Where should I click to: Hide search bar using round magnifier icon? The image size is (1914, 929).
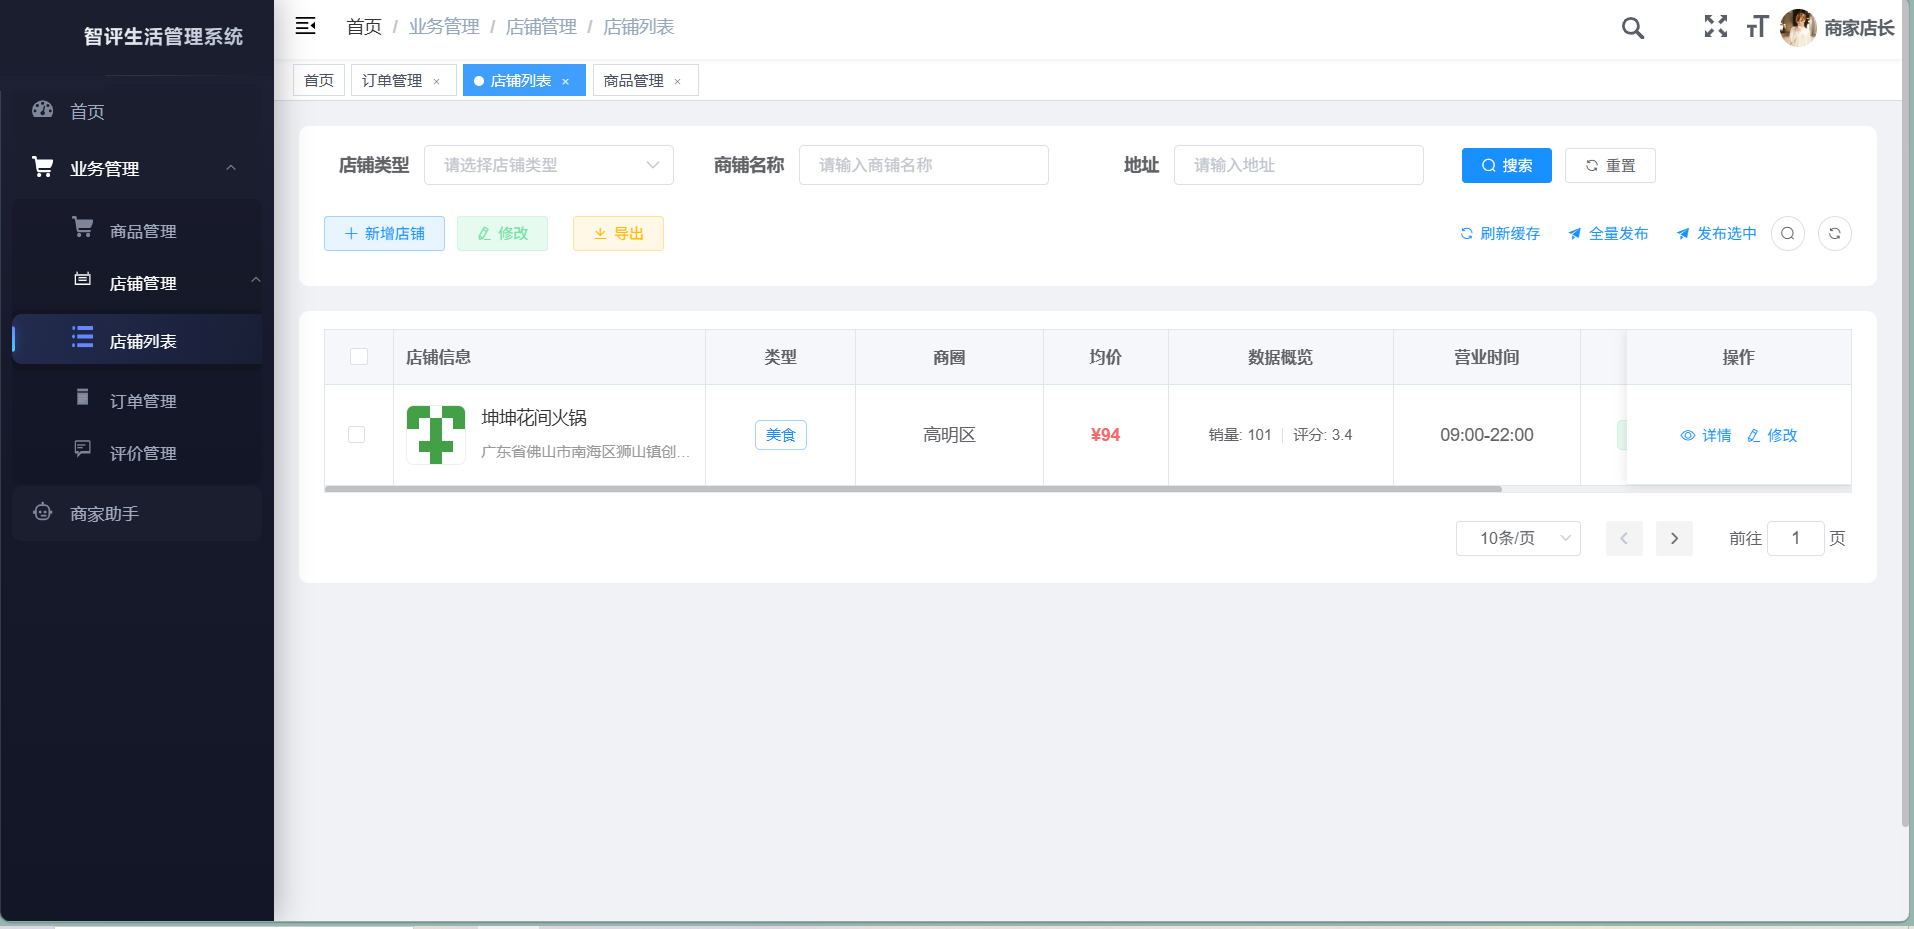[1787, 234]
